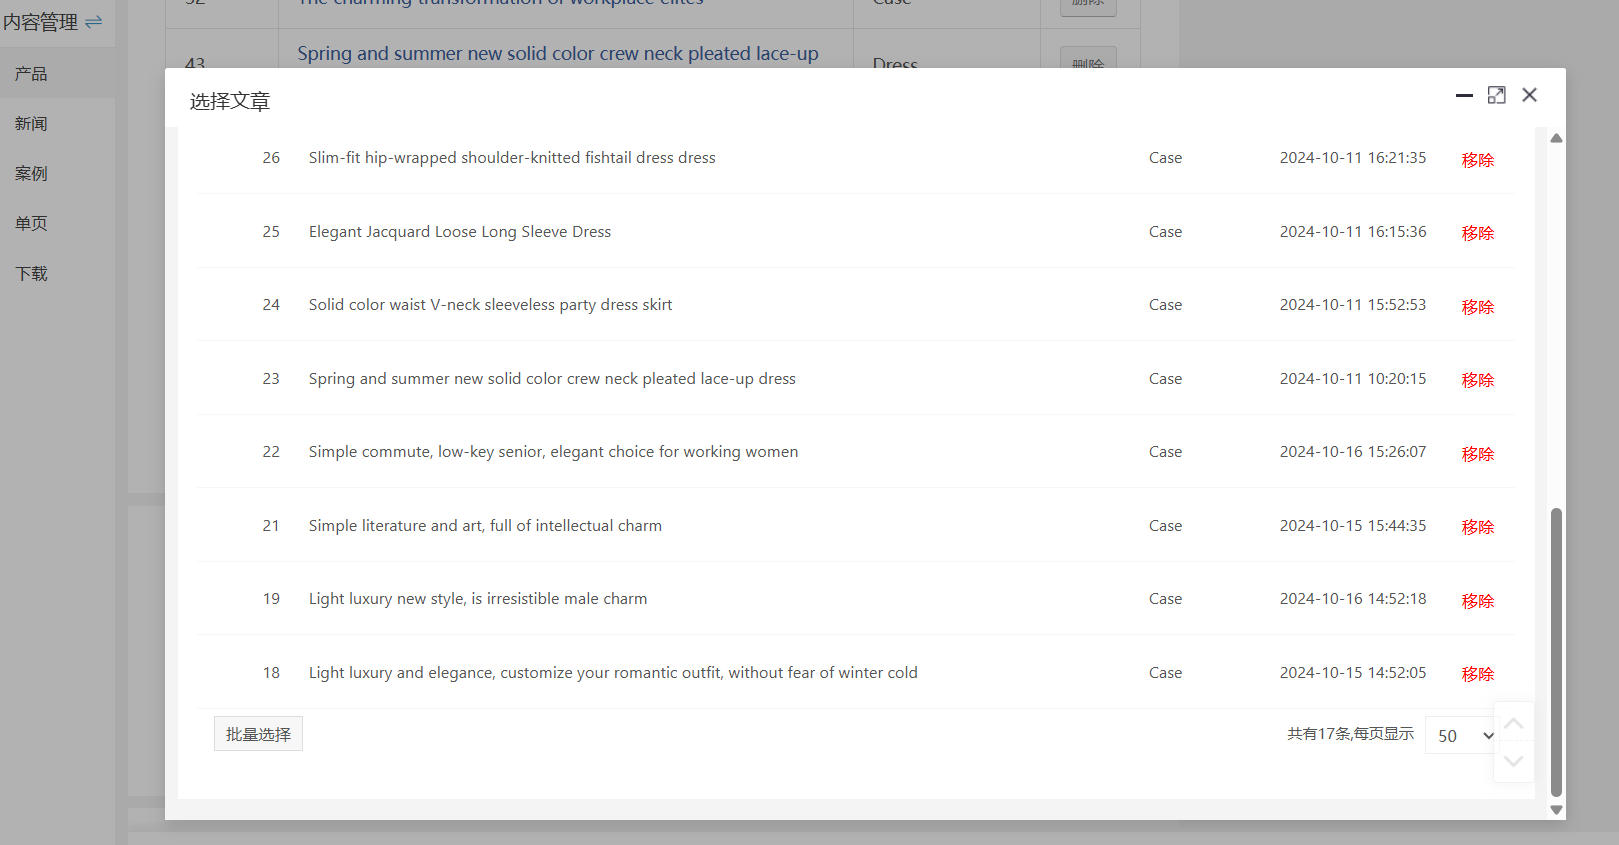The image size is (1619, 845).
Task: Close the 选择文章 dialog
Action: [1529, 95]
